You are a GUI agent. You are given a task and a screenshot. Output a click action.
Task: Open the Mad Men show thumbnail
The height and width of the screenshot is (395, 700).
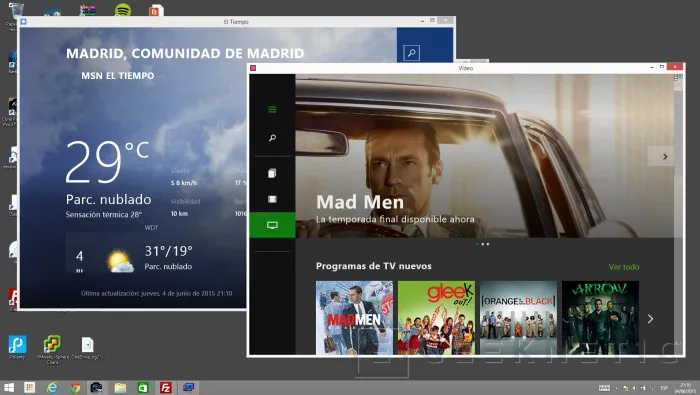click(x=354, y=318)
